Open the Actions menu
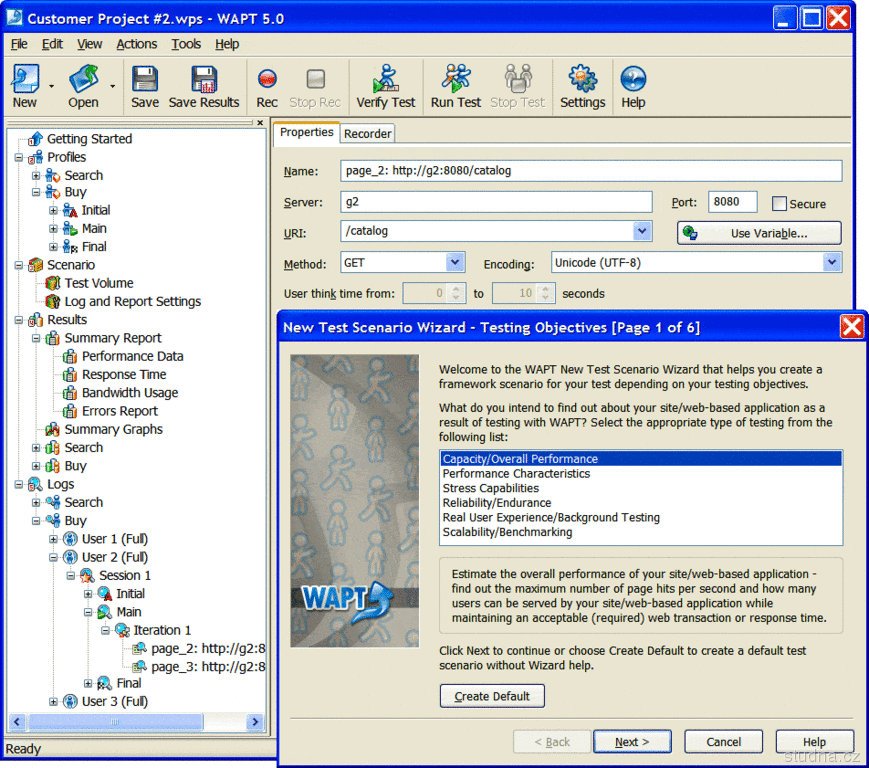869x768 pixels. 136,44
